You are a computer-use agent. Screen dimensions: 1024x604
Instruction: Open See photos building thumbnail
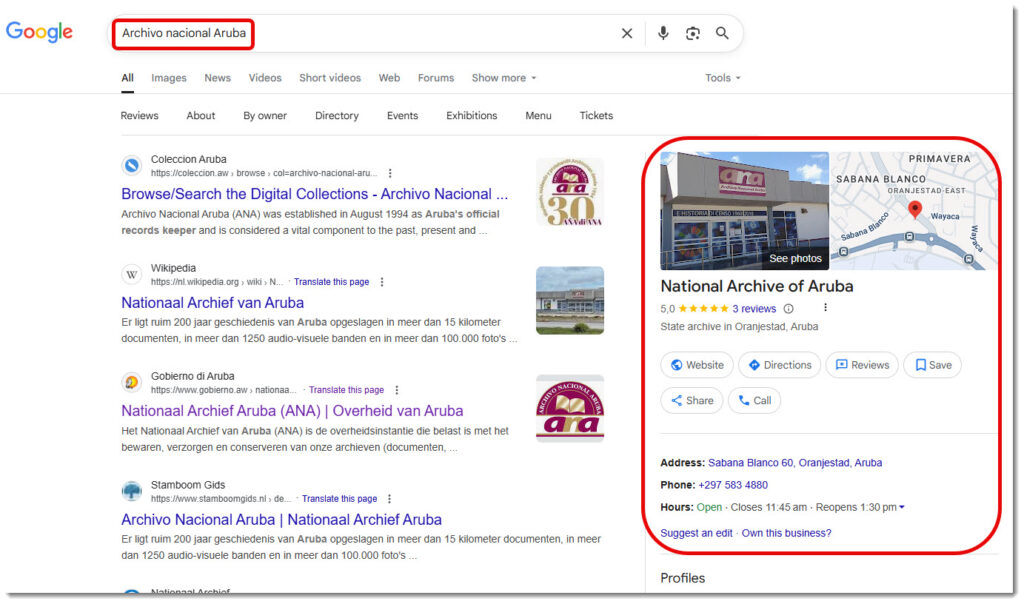coord(744,211)
